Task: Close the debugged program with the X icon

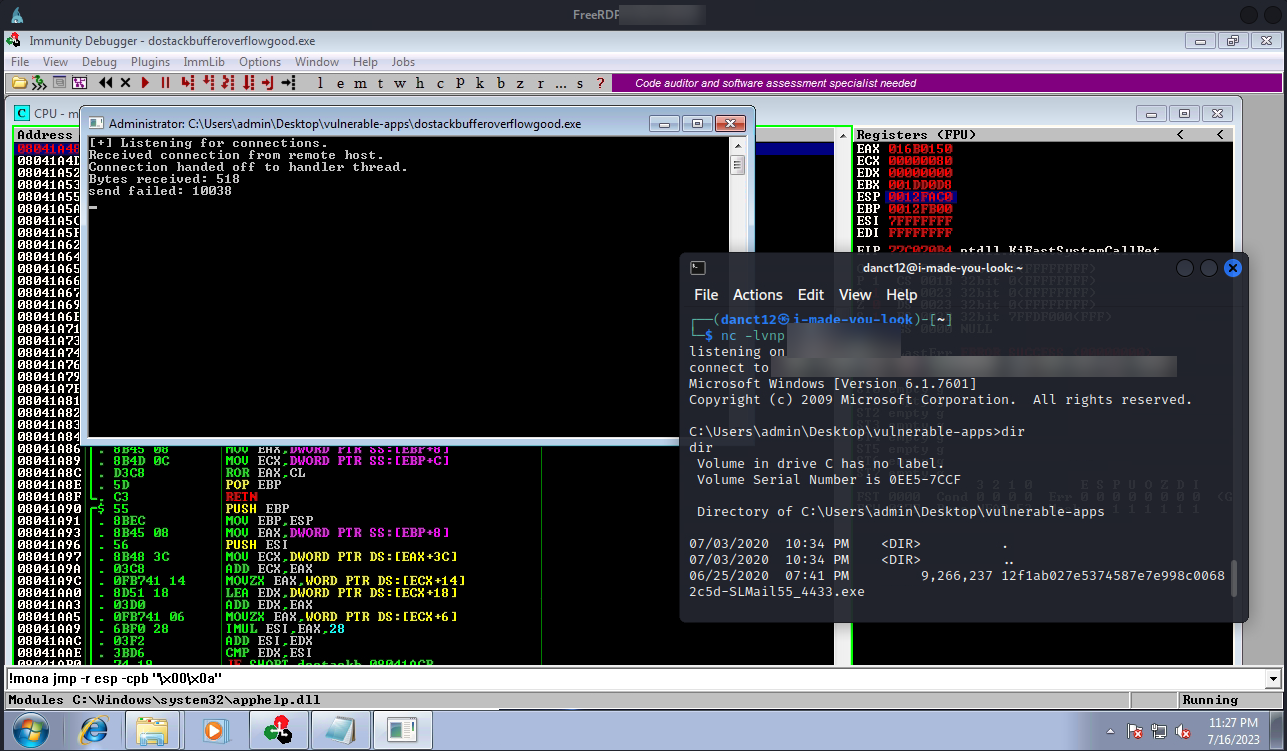Action: [x=125, y=83]
